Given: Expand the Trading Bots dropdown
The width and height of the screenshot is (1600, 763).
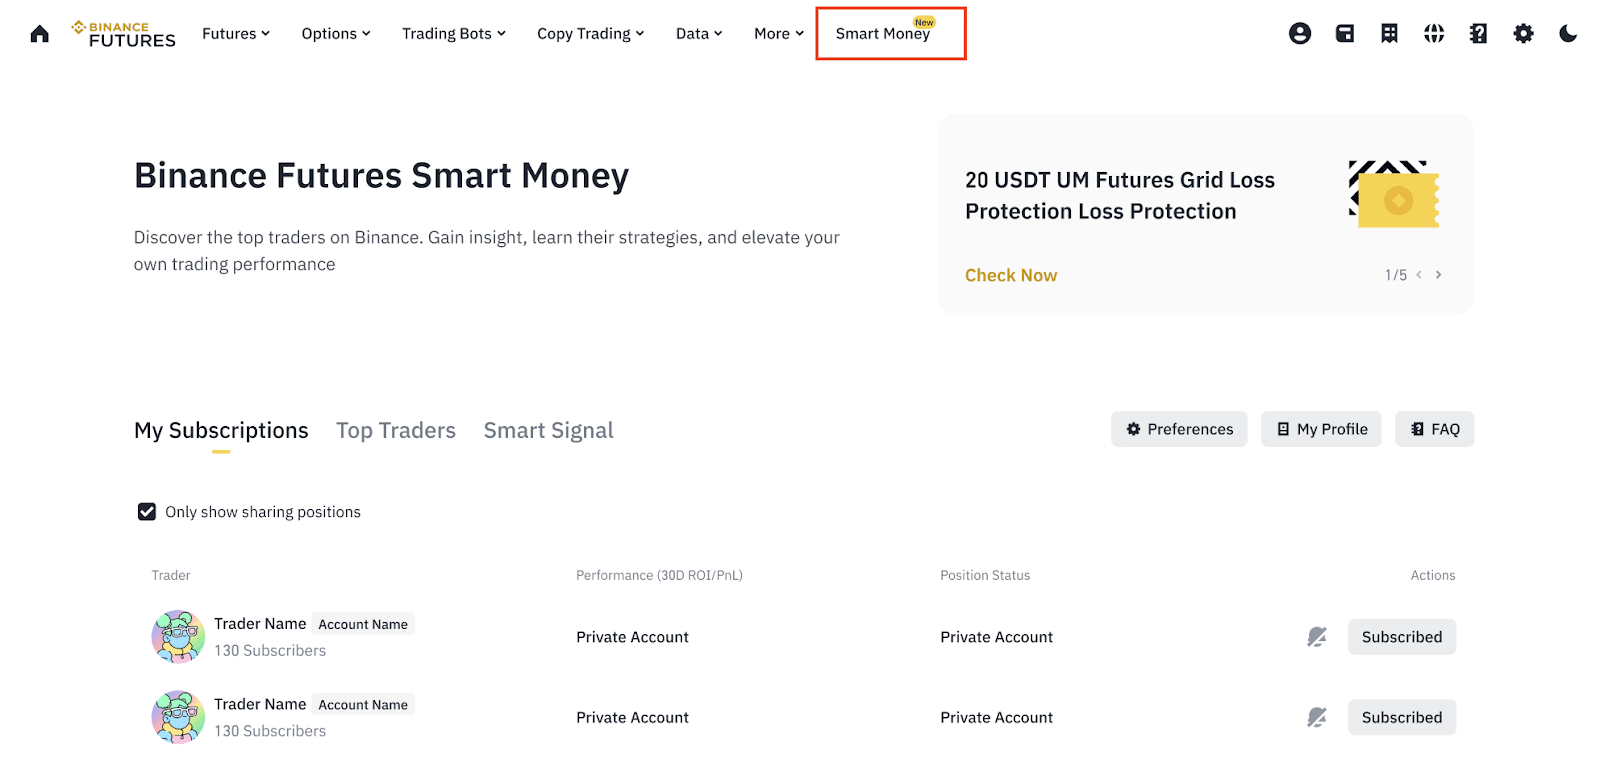Looking at the screenshot, I should 453,34.
